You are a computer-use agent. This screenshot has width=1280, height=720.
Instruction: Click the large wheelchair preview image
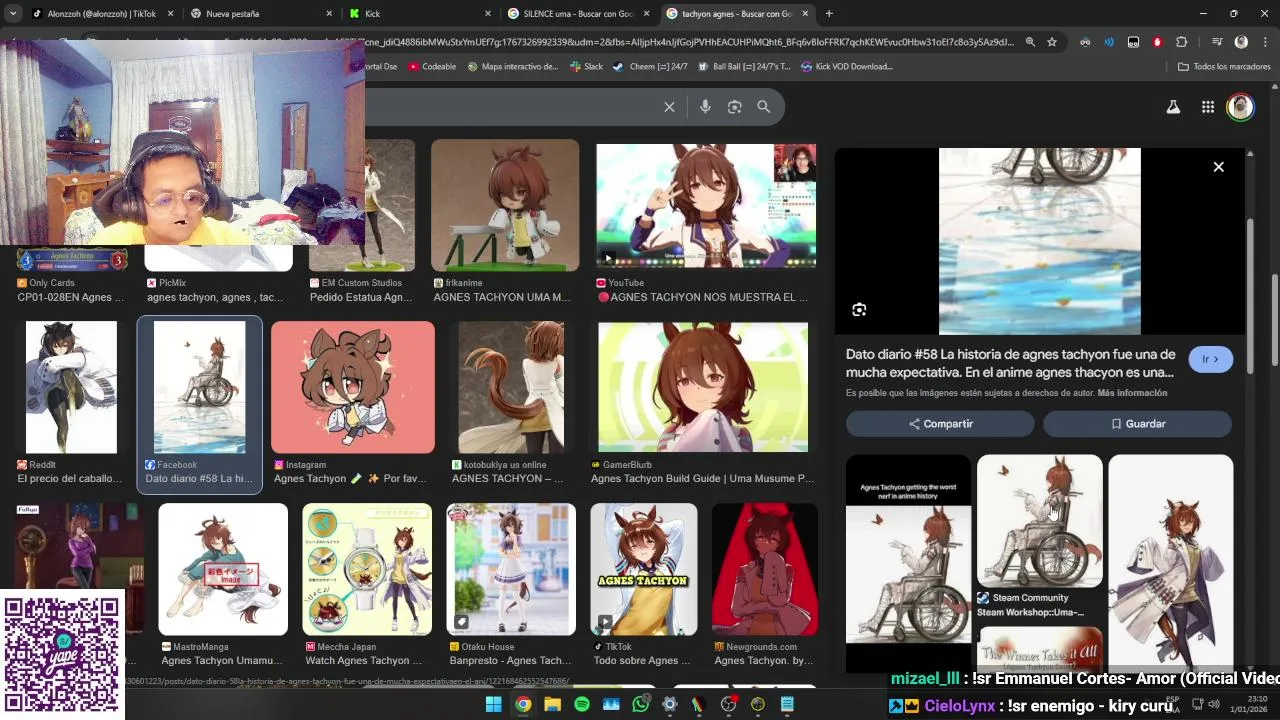1039,241
